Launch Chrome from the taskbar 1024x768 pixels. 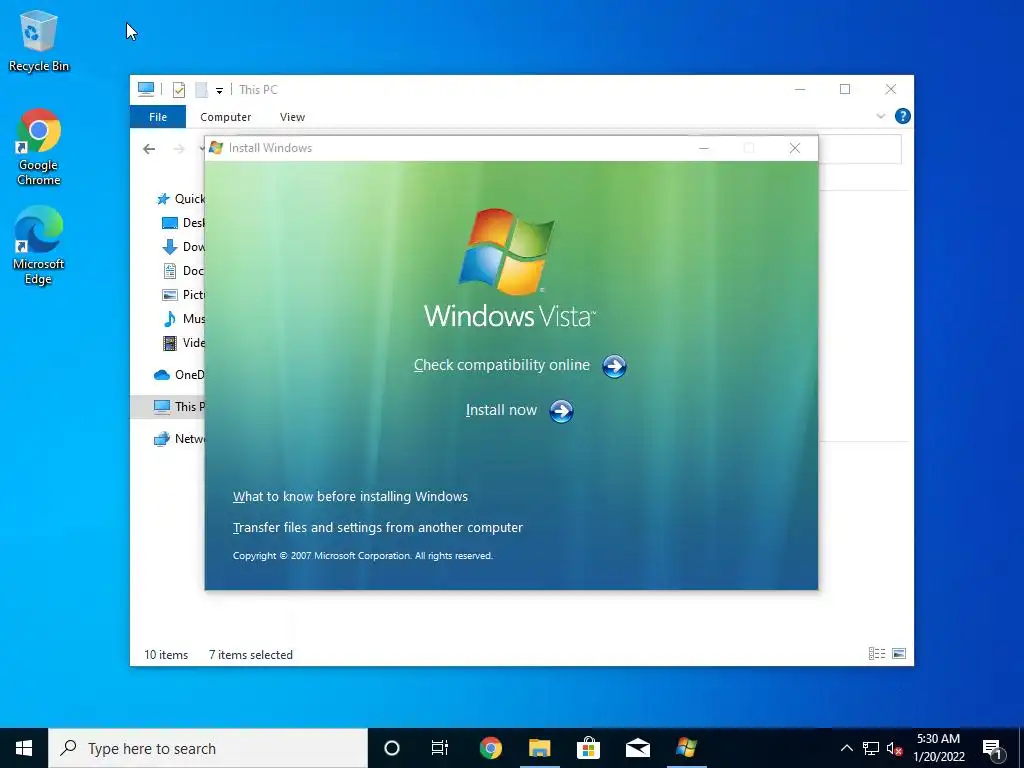pos(490,748)
